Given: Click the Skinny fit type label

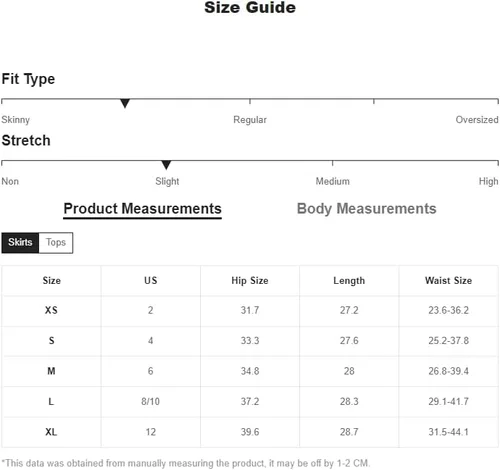Looking at the screenshot, I should tap(15, 120).
